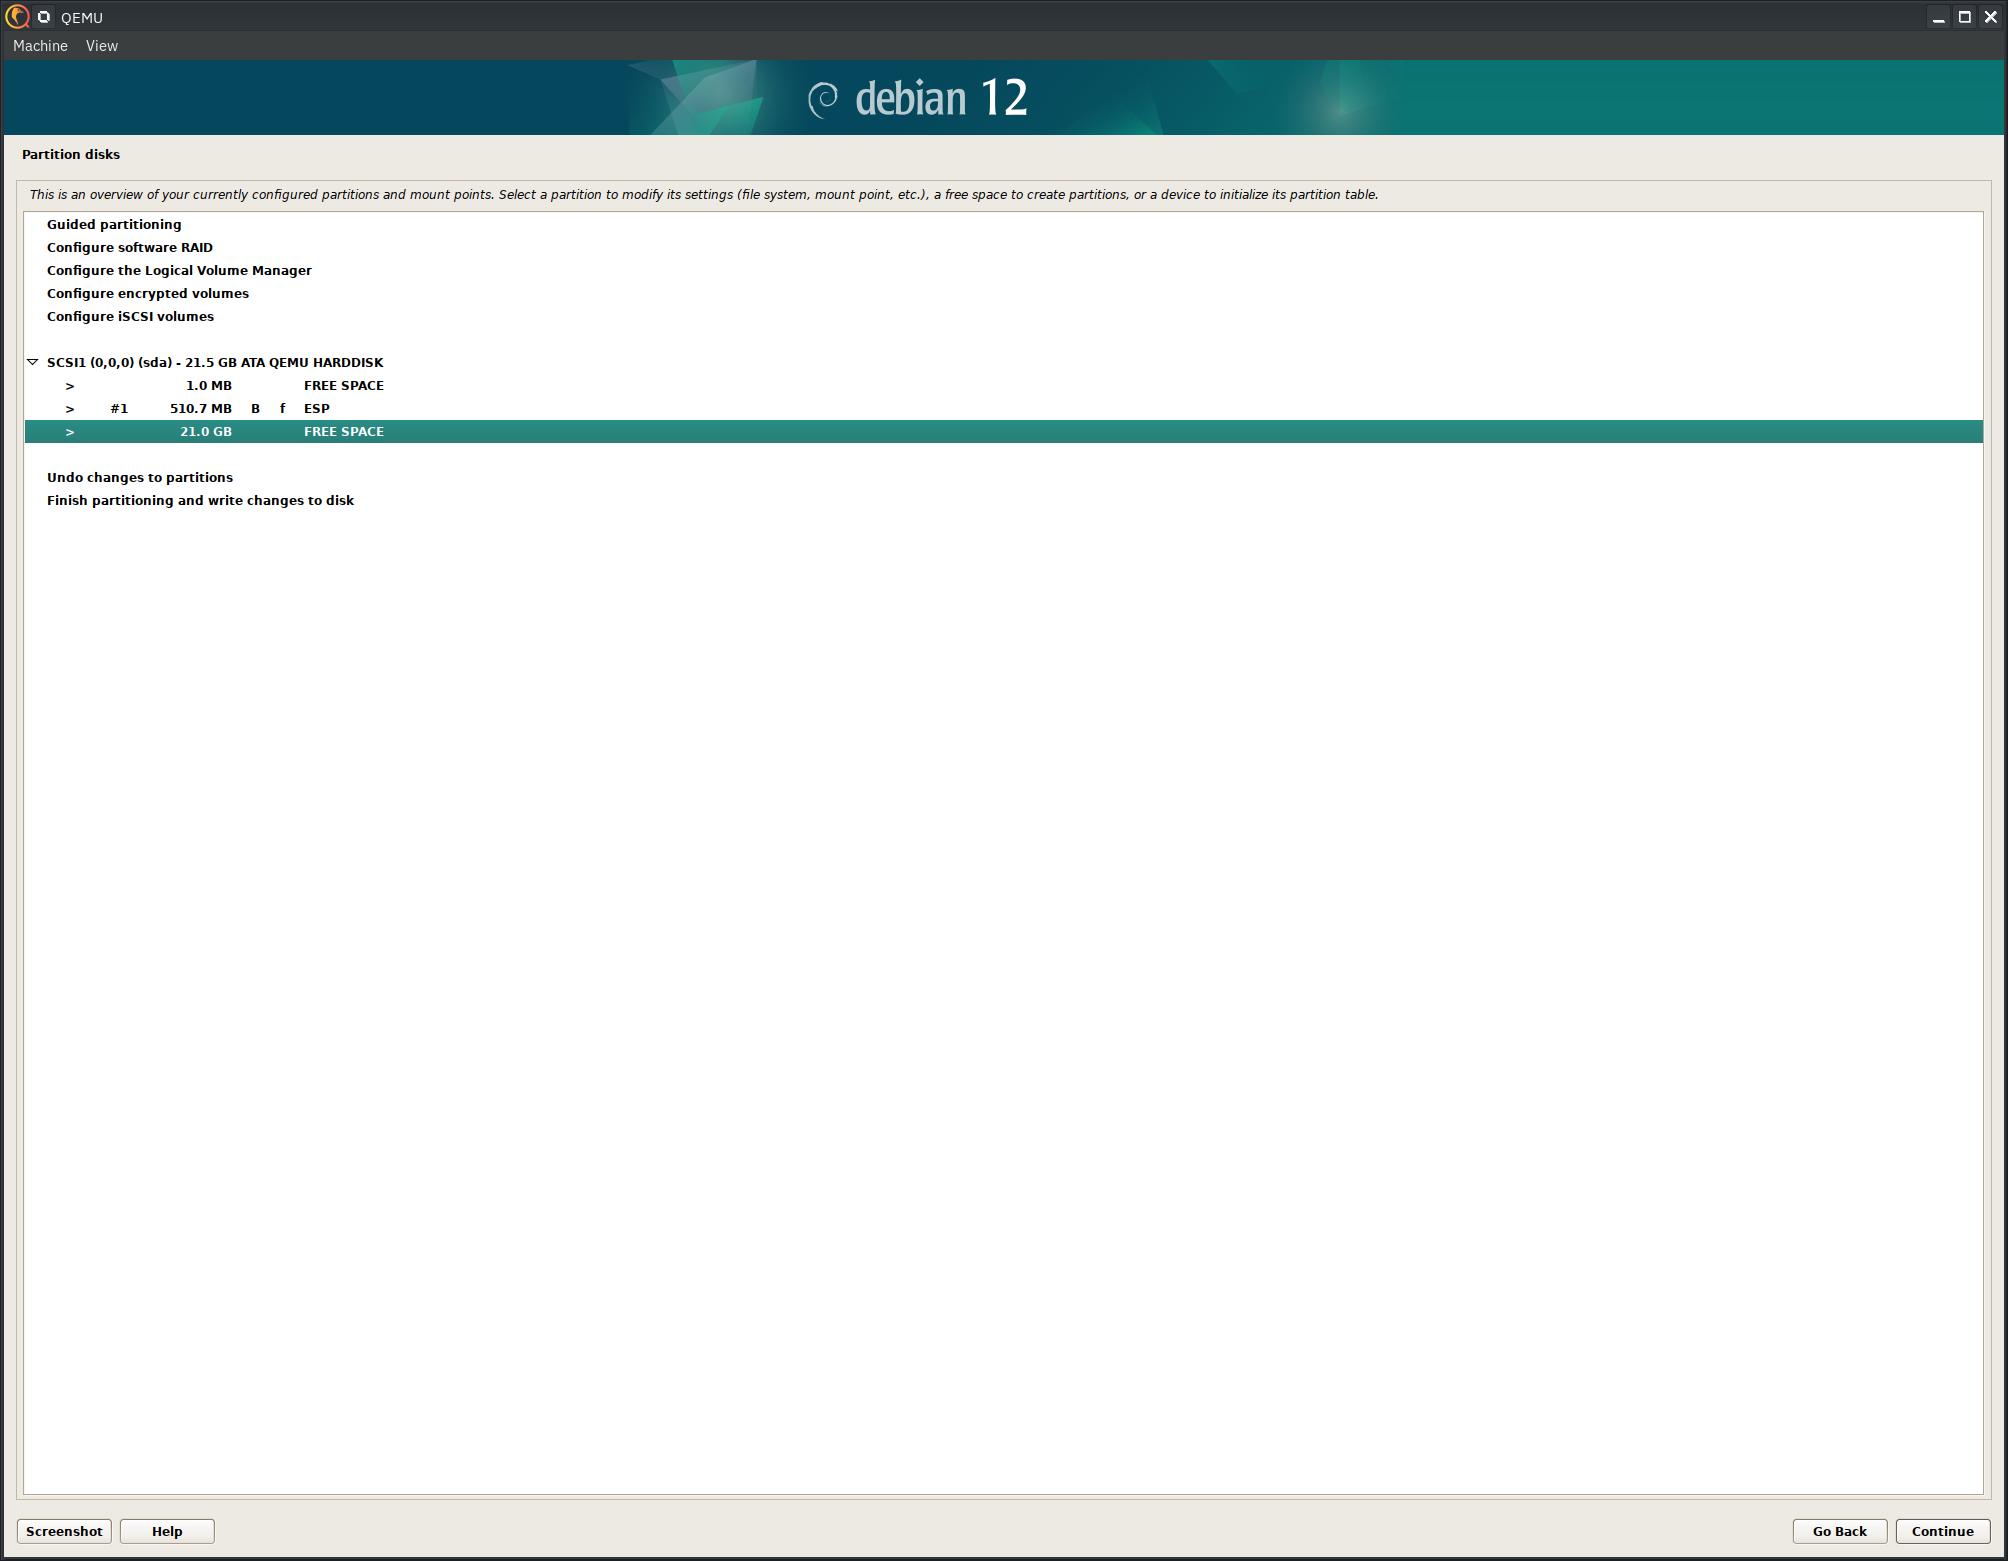Select Configure encrypted volumes
2008x1561 pixels.
(x=1003, y=294)
